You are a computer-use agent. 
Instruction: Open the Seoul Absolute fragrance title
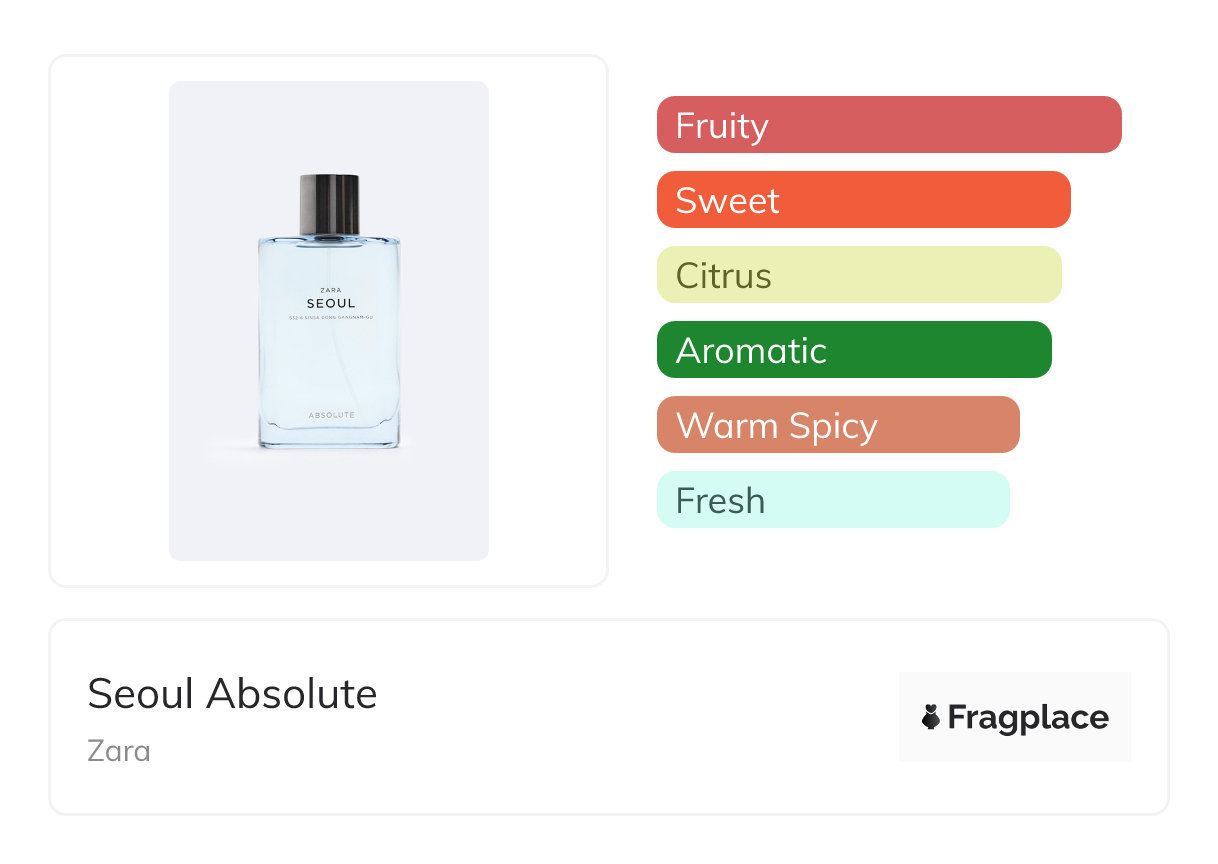pyautogui.click(x=232, y=693)
